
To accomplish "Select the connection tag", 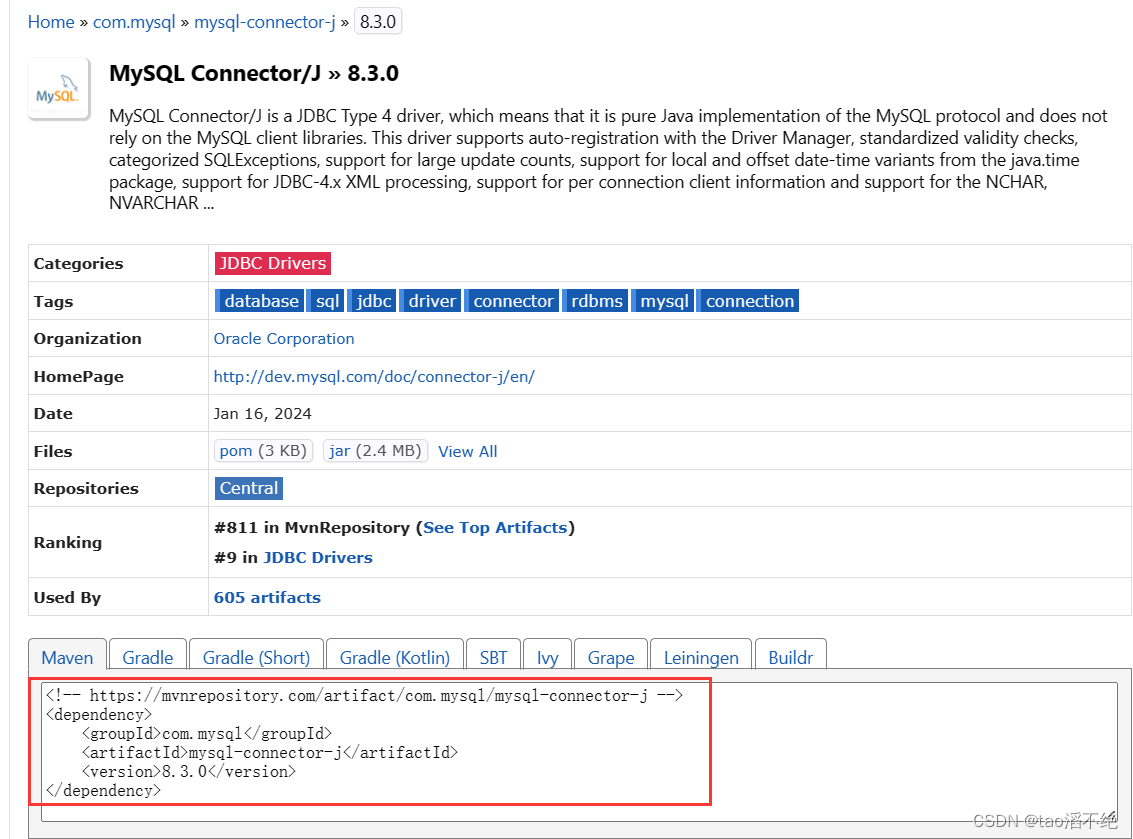I will click(749, 301).
